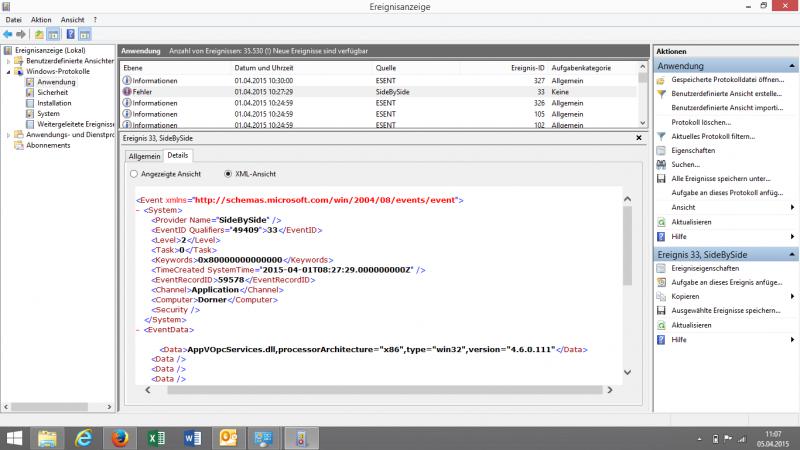The width and height of the screenshot is (800, 450).
Task: Click the Aktuelles Protokoll filtern funnel icon
Action: pos(661,137)
